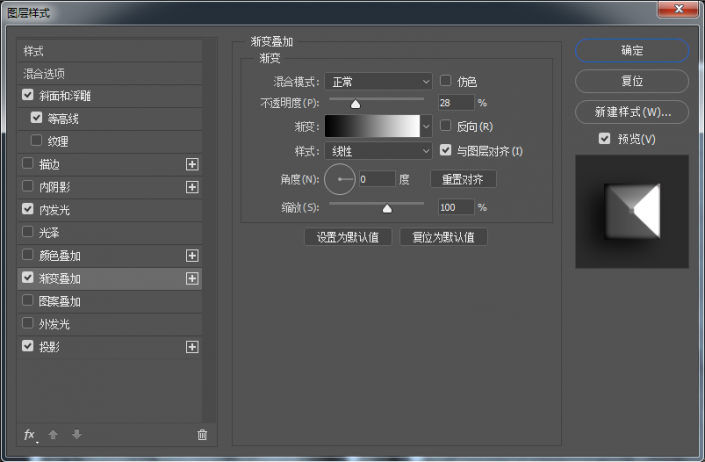Image resolution: width=705 pixels, height=462 pixels.
Task: Uncheck 与图层对齐(I) checkbox
Action: 446,150
